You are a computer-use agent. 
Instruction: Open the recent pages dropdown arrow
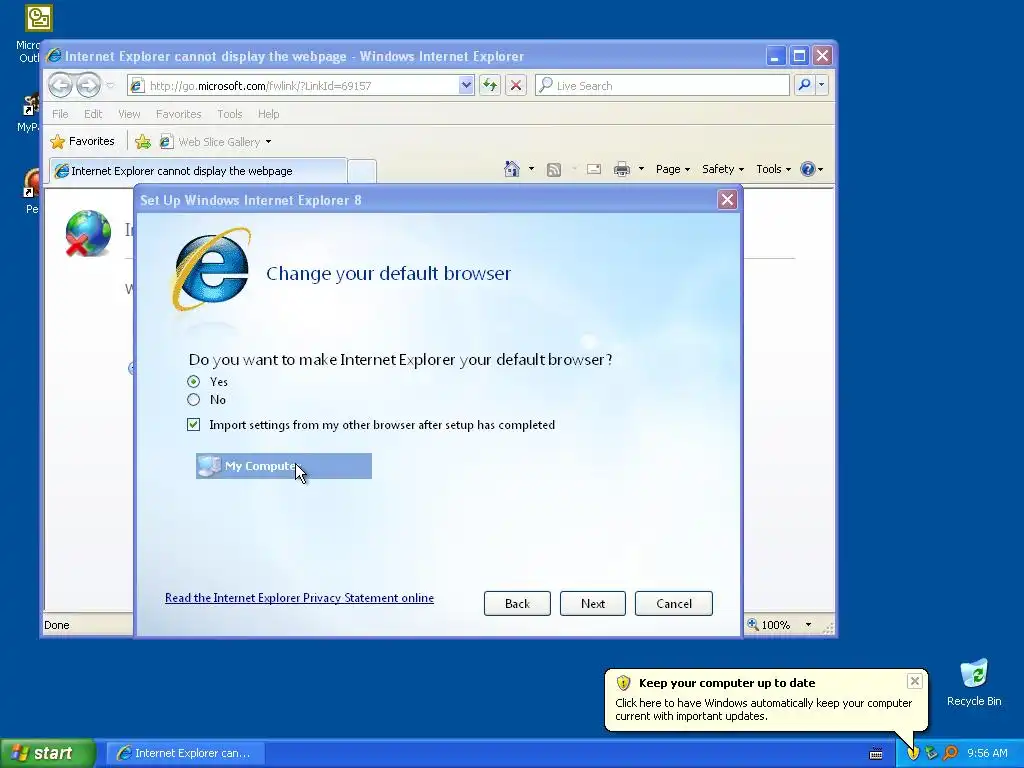[x=110, y=86]
